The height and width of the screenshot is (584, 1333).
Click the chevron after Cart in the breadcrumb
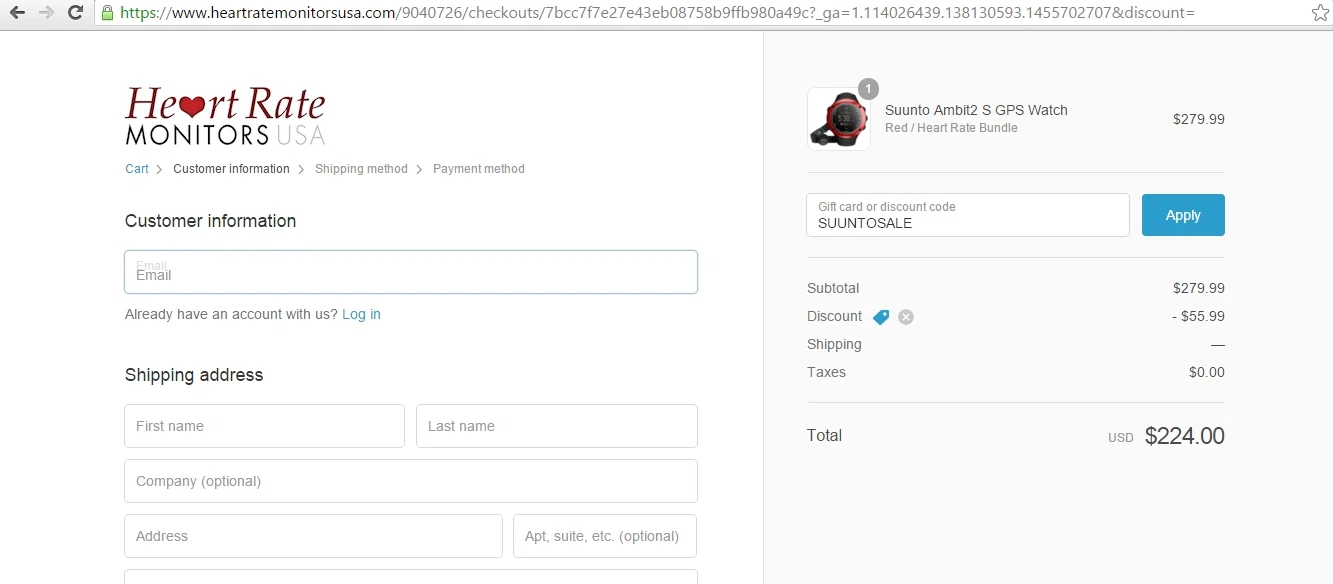160,170
